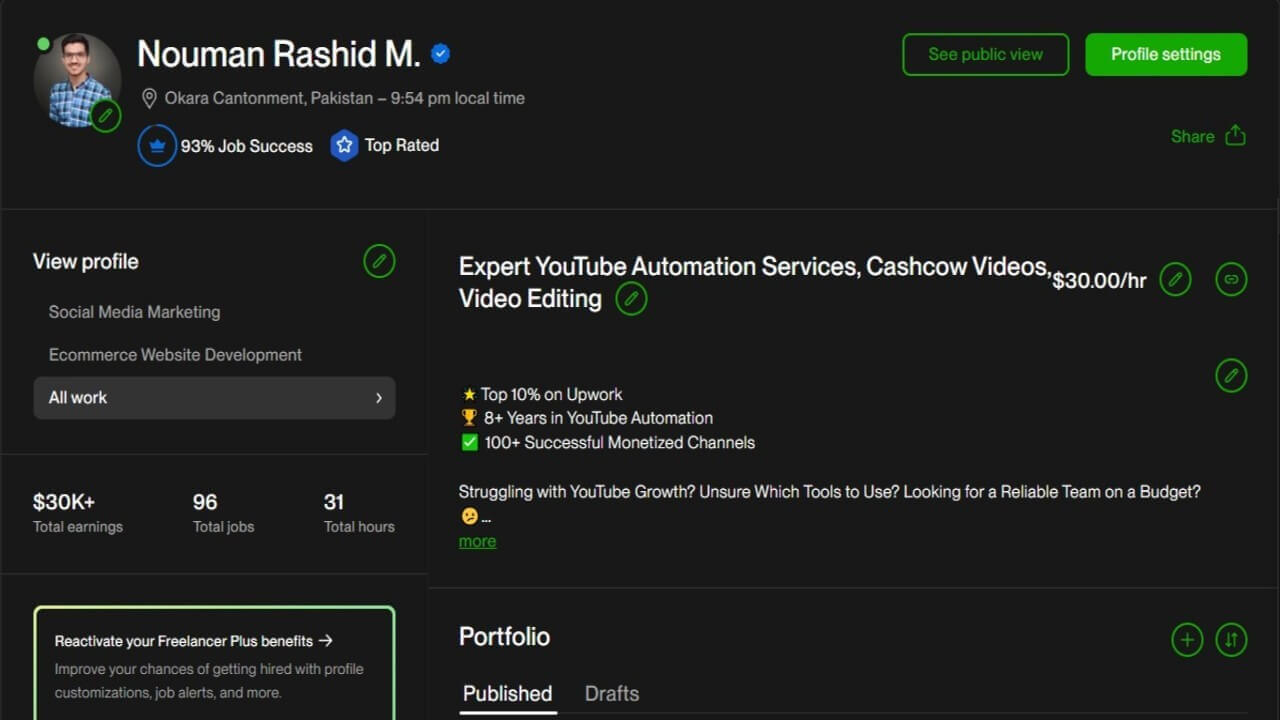Reorder portfolio items with arrows icon
This screenshot has height=720, width=1280.
[1231, 639]
